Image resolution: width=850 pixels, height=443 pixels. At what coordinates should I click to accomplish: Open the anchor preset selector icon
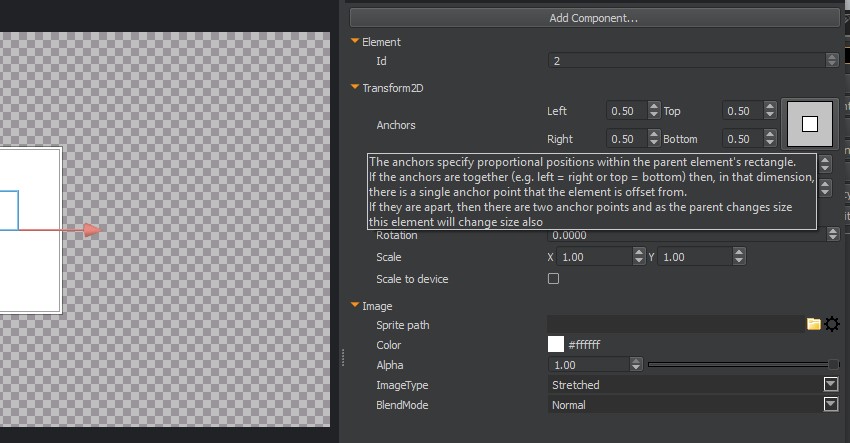click(x=810, y=124)
